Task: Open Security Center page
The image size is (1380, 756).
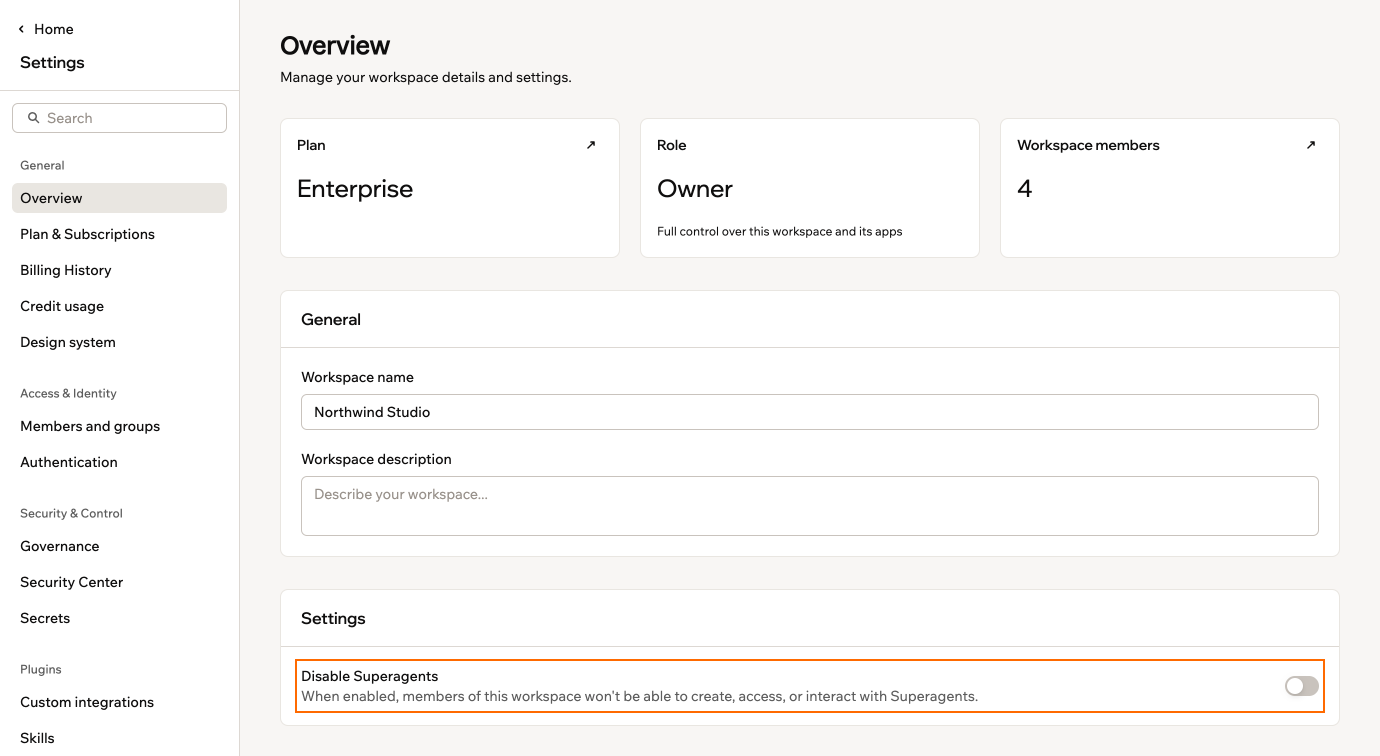Action: (x=119, y=582)
